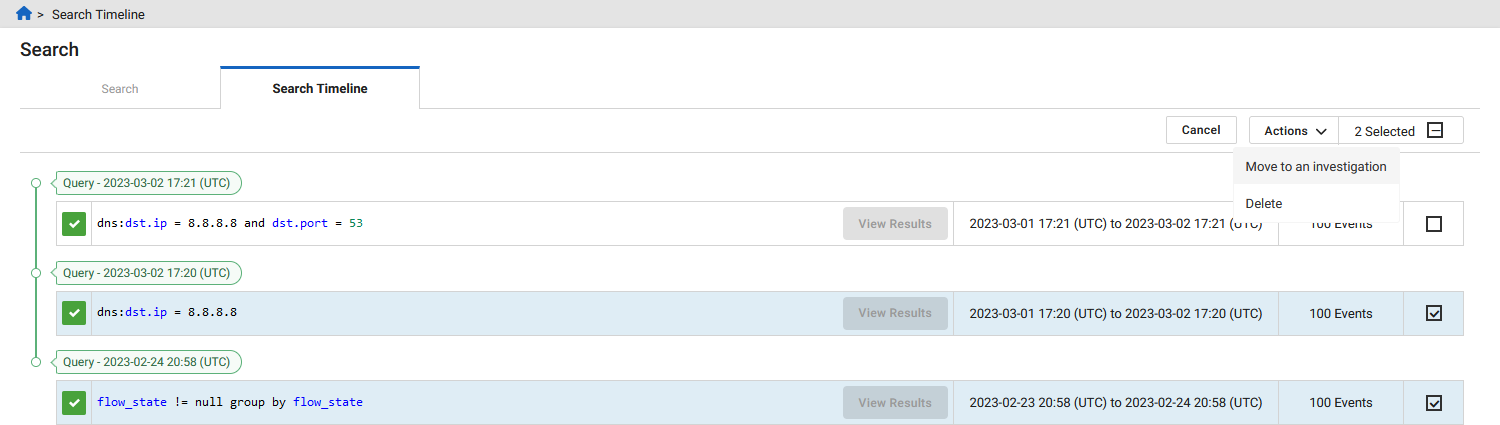Click timeline node for 17:20 query
This screenshot has width=1500, height=425.
pyautogui.click(x=36, y=272)
